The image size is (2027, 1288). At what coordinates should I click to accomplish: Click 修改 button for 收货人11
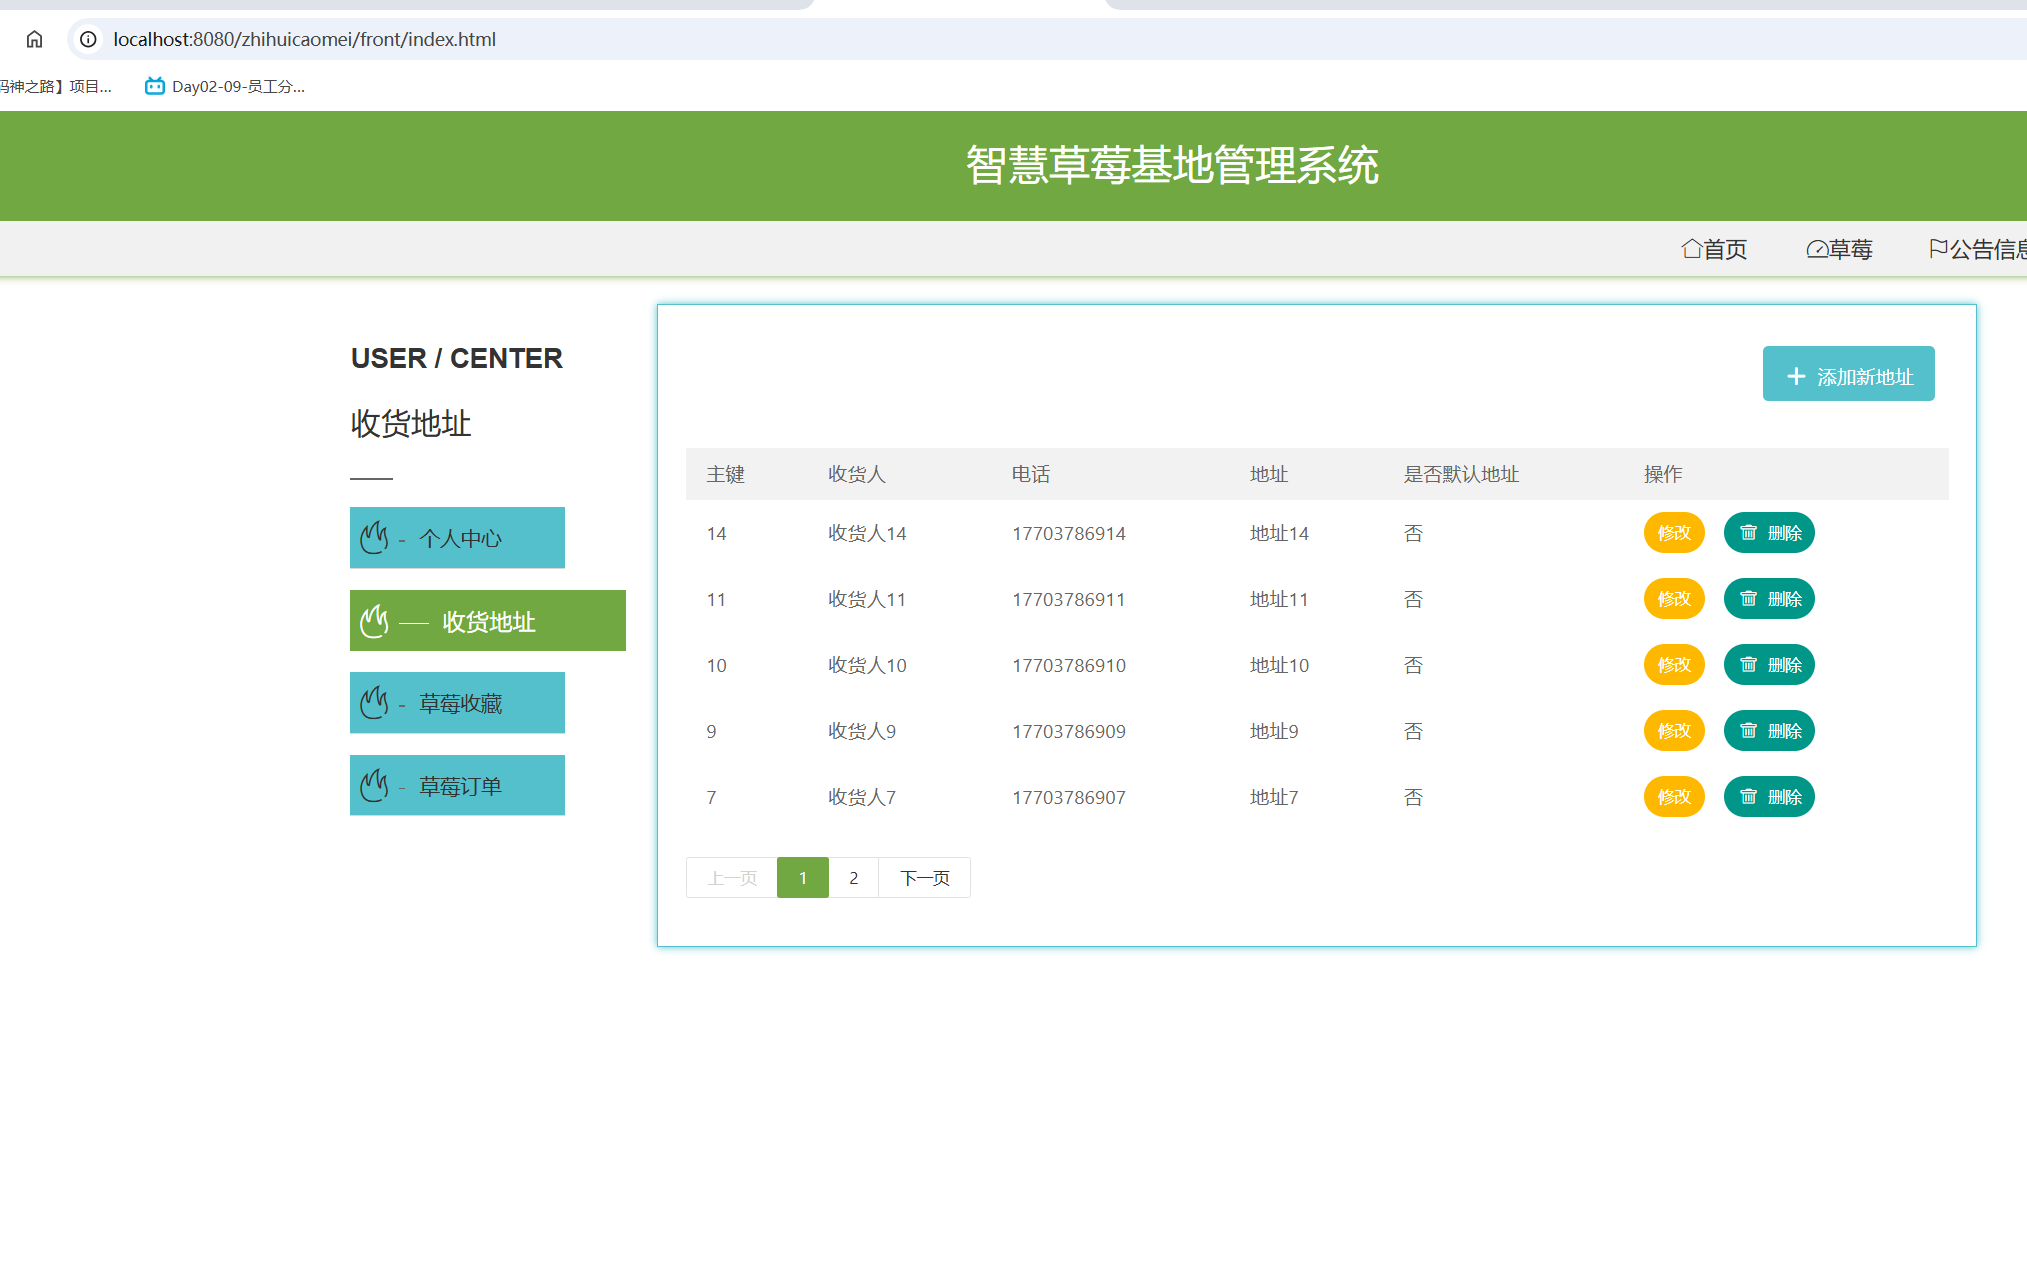(1674, 598)
